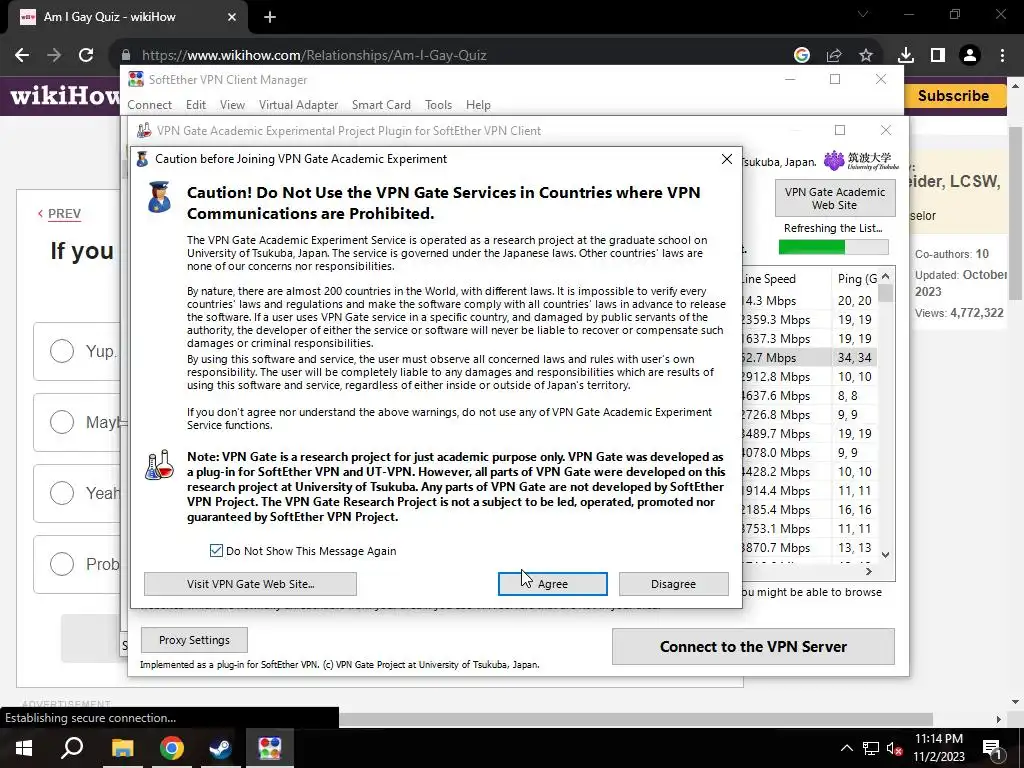The width and height of the screenshot is (1024, 768).
Task: Open the Connect menu in SoftEther
Action: click(x=150, y=104)
